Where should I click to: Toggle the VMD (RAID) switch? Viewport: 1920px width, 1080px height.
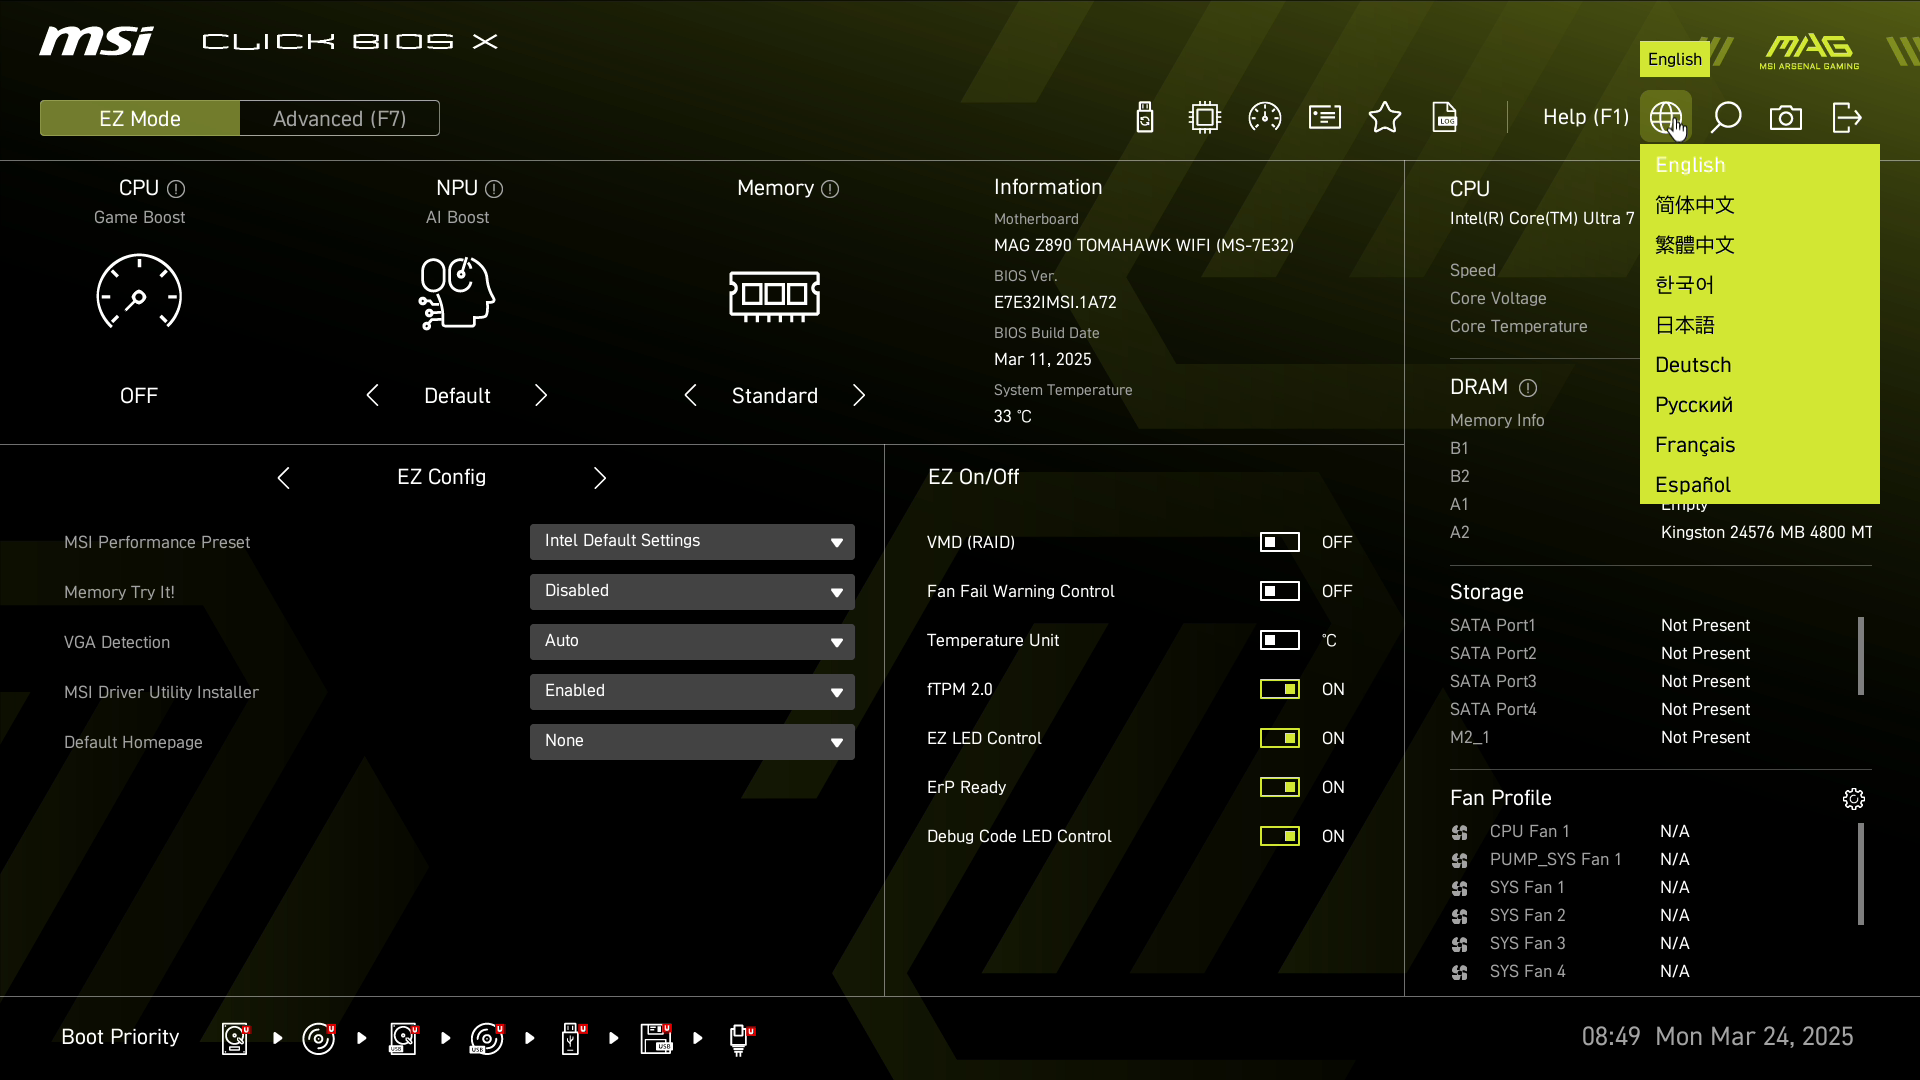click(x=1279, y=542)
